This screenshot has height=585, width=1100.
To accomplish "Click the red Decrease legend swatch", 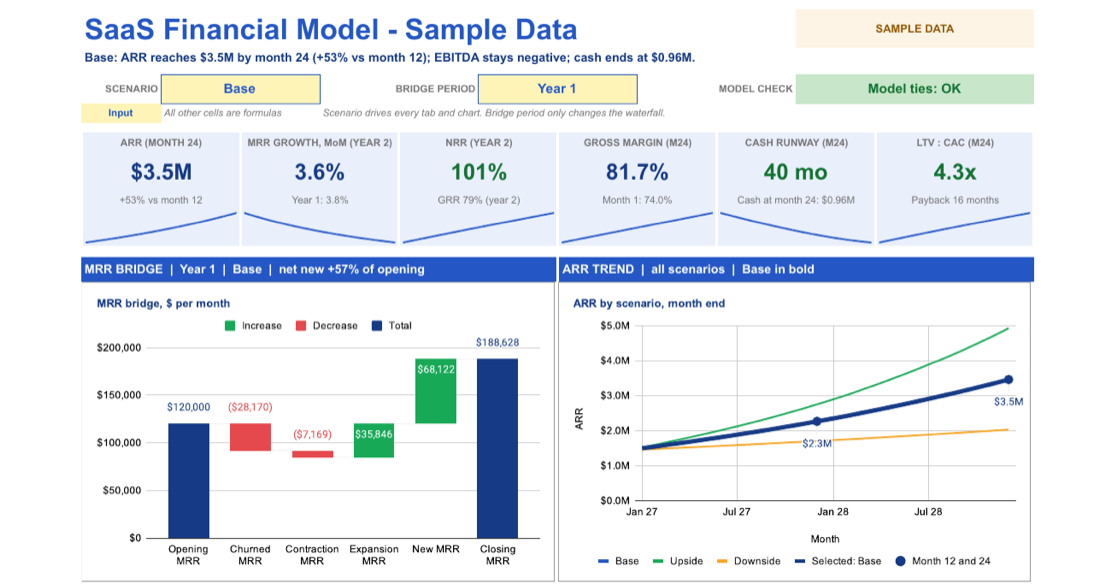I will [301, 325].
